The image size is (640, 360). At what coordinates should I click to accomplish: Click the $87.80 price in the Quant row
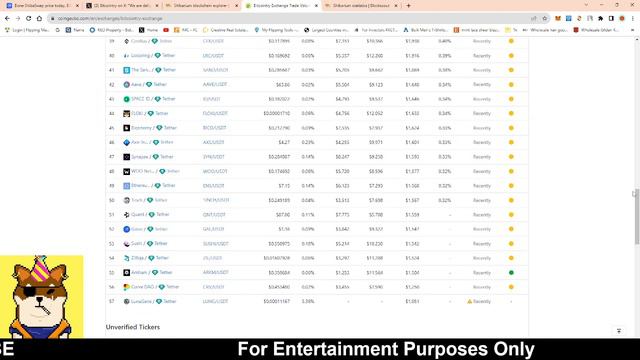(283, 215)
